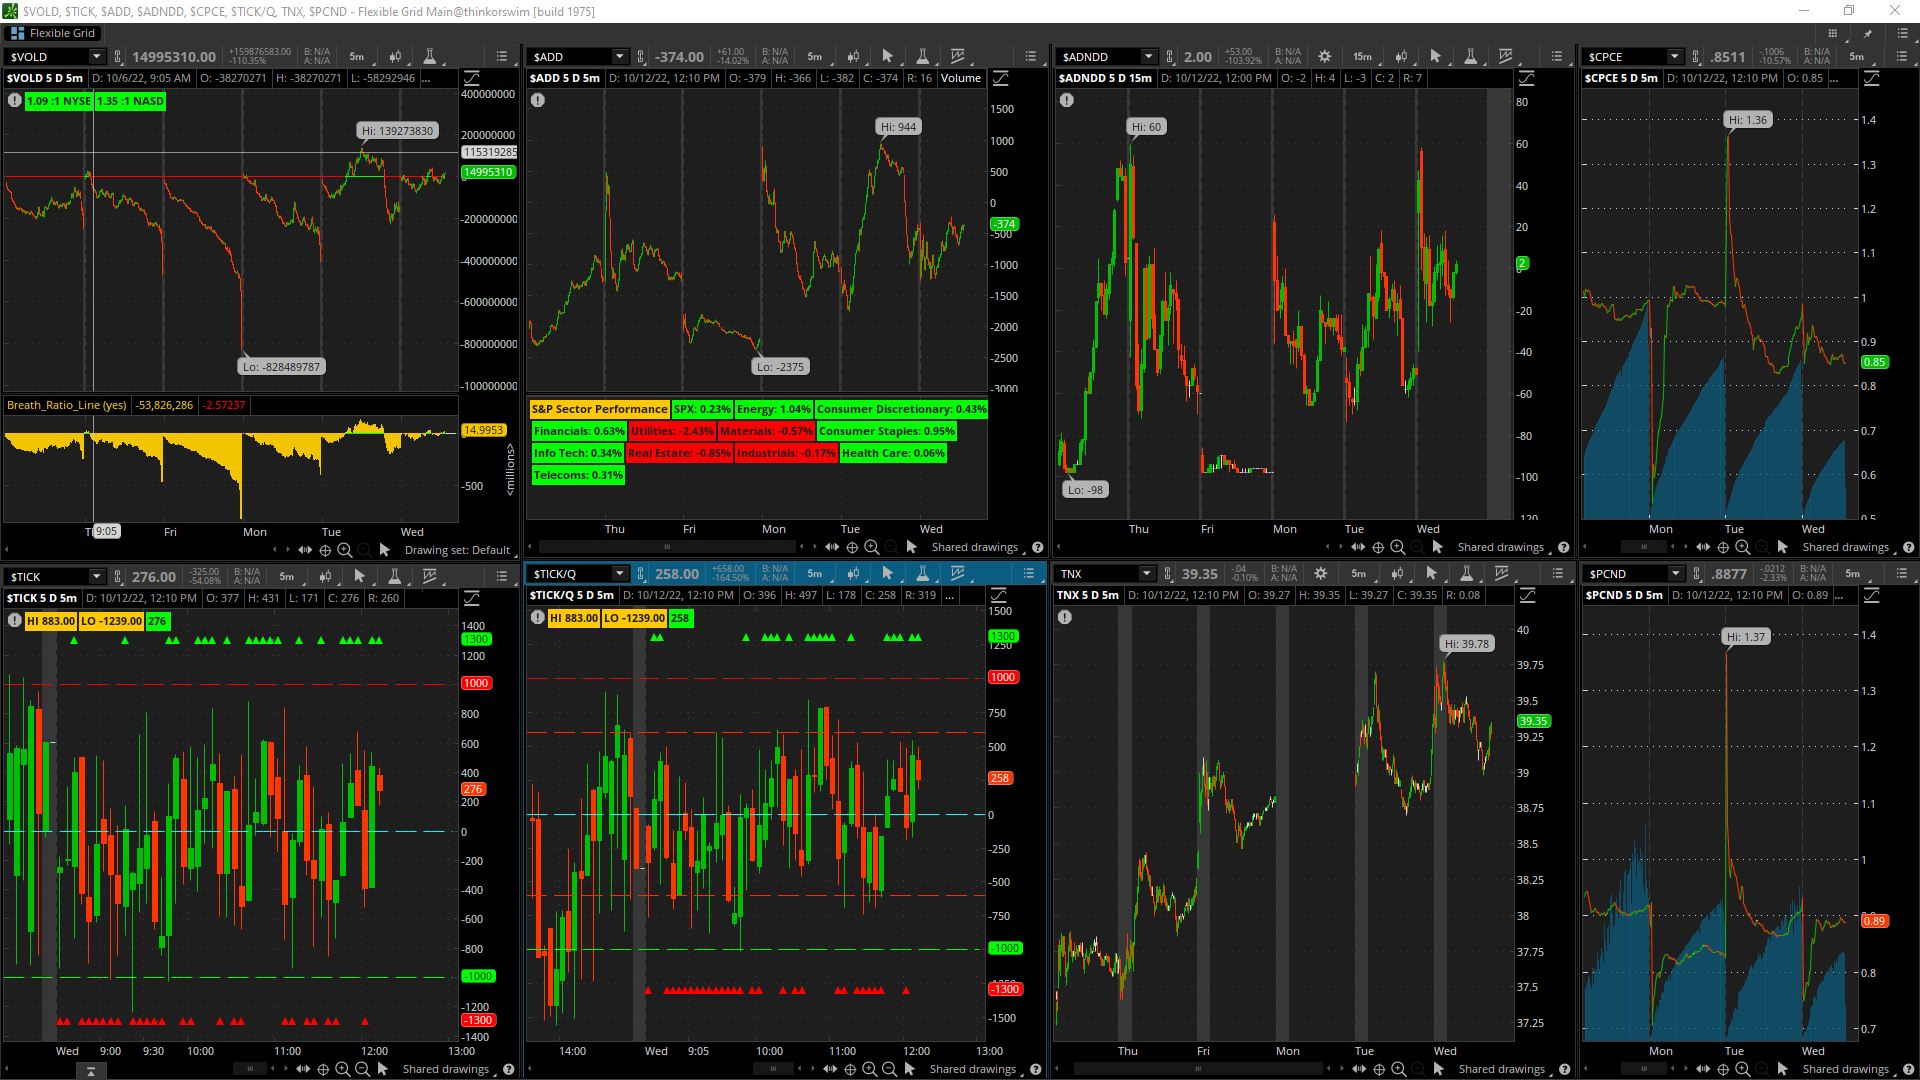The width and height of the screenshot is (1920, 1080).
Task: Click the 15m timeframe button on $ADNDD
Action: pyautogui.click(x=1362, y=57)
